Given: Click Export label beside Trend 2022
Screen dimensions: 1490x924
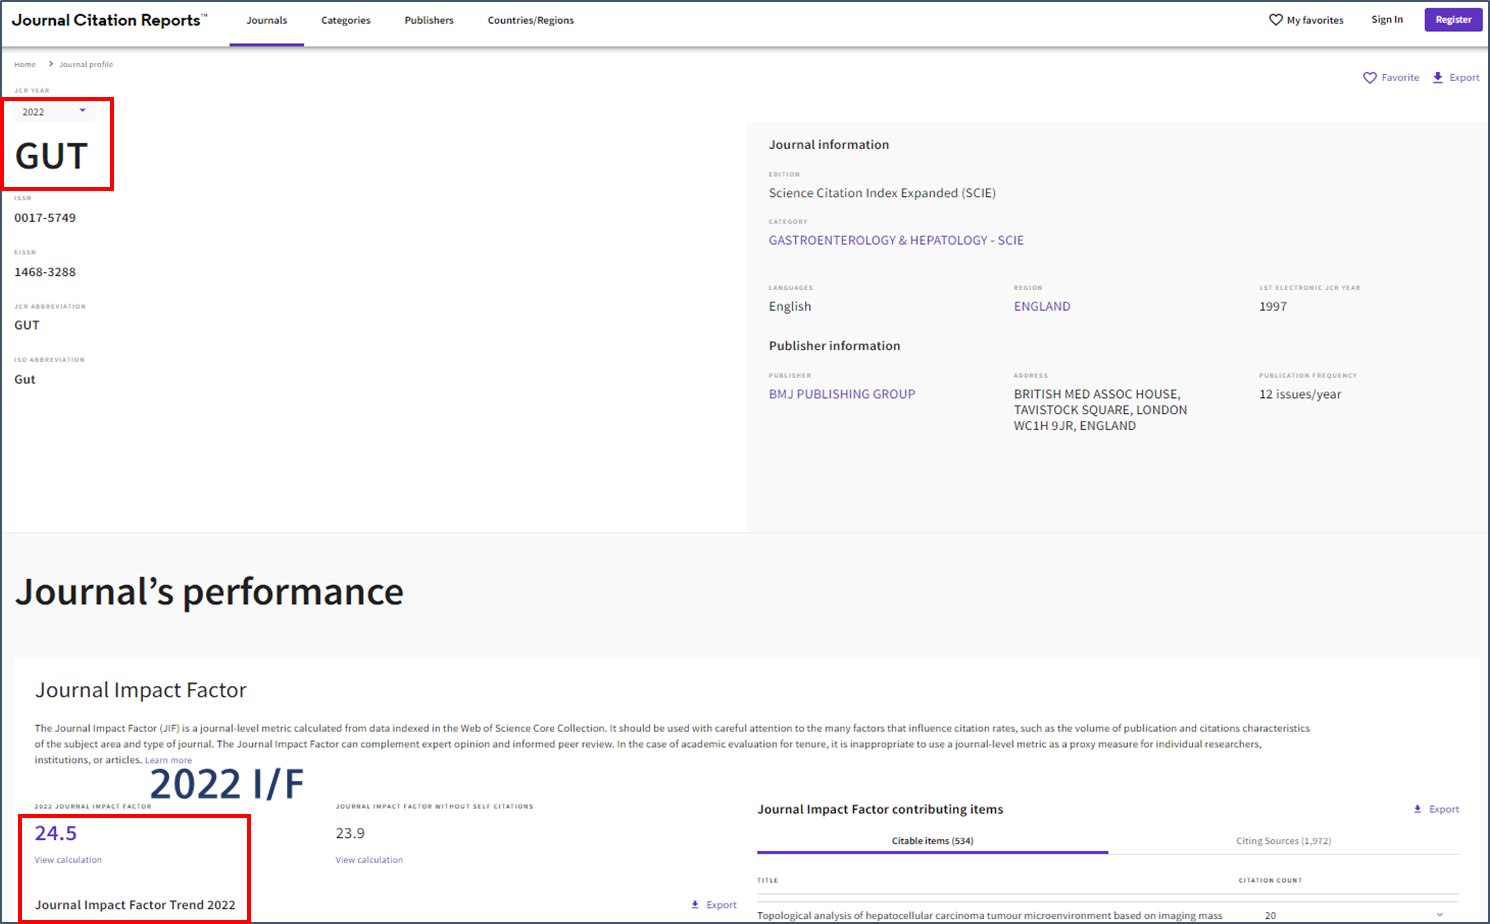Looking at the screenshot, I should 721,905.
